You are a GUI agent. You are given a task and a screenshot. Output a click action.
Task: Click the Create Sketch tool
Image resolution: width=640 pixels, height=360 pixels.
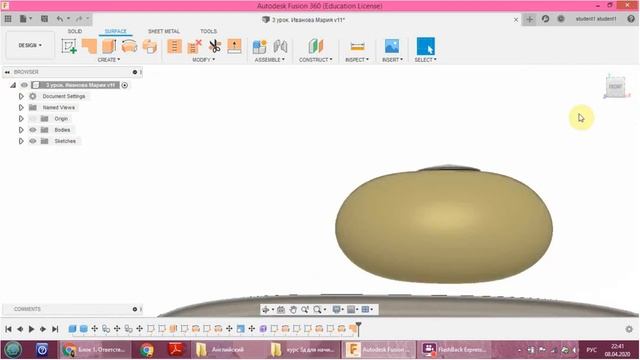(x=69, y=46)
